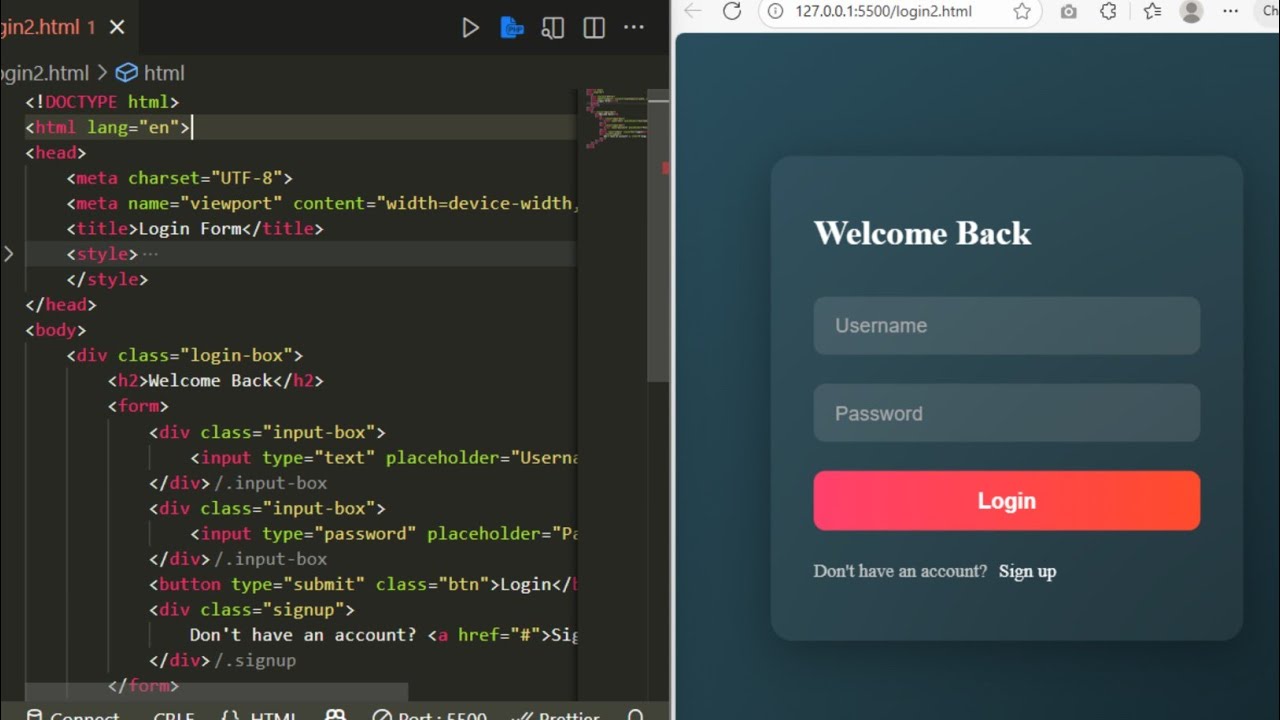Open the editor more actions ellipsis
Screen dimensions: 1280x720
(x=634, y=28)
